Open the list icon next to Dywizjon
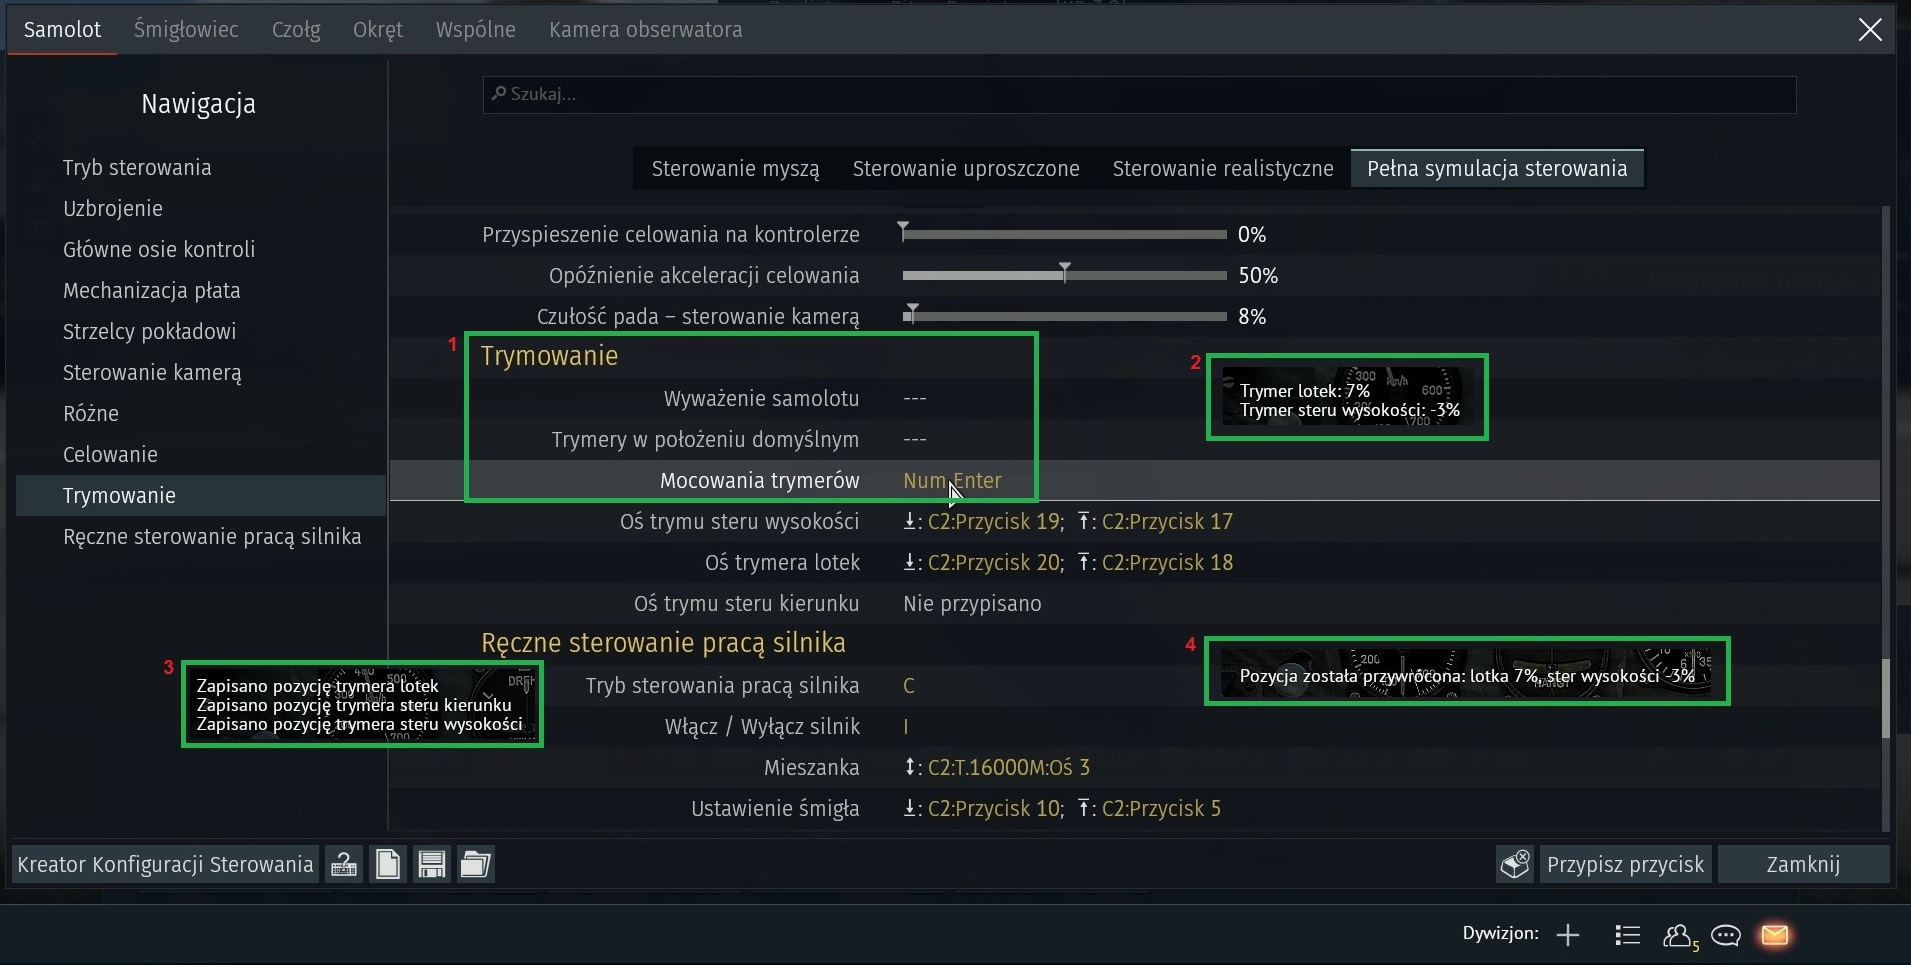Viewport: 1911px width, 965px height. click(x=1627, y=935)
